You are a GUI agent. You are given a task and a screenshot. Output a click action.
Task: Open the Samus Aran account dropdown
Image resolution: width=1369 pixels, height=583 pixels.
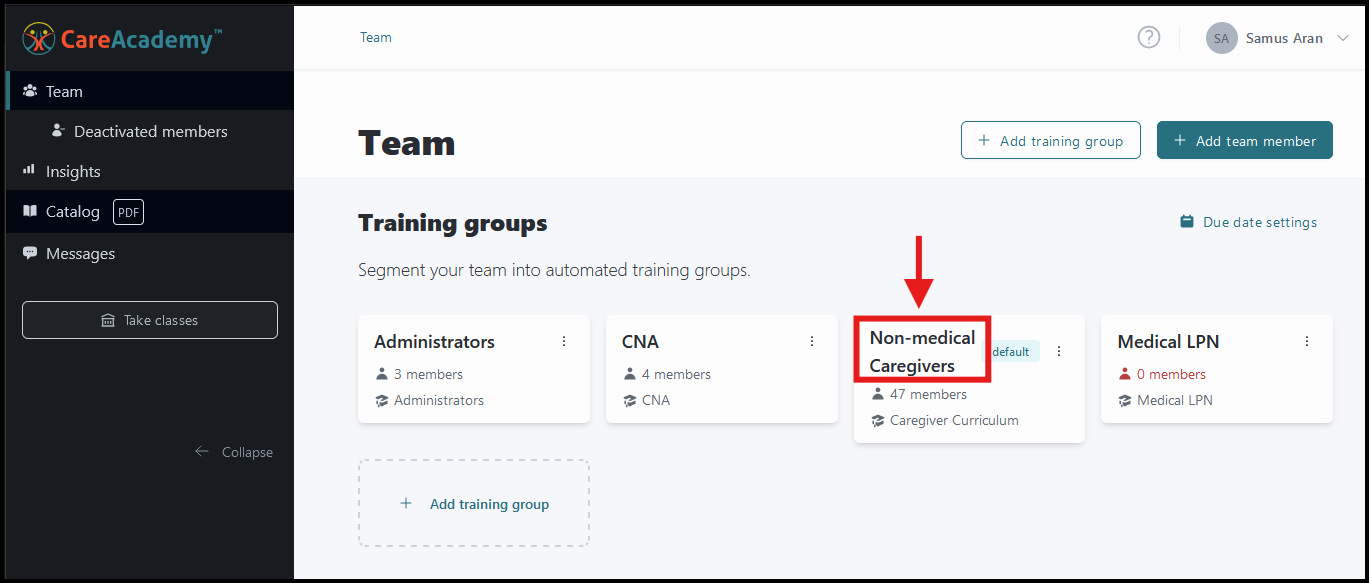point(1279,37)
